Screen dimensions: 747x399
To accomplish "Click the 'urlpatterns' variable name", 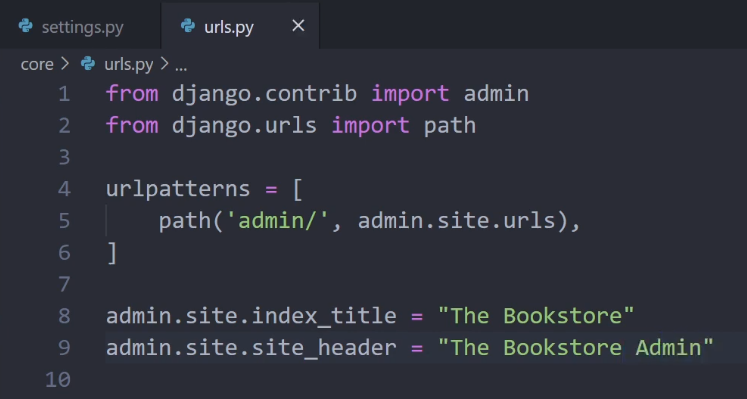I will click(178, 190).
